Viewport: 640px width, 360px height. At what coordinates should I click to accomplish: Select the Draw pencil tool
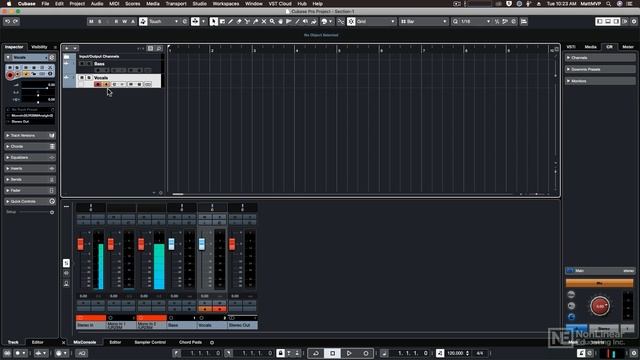pyautogui.click(x=231, y=21)
